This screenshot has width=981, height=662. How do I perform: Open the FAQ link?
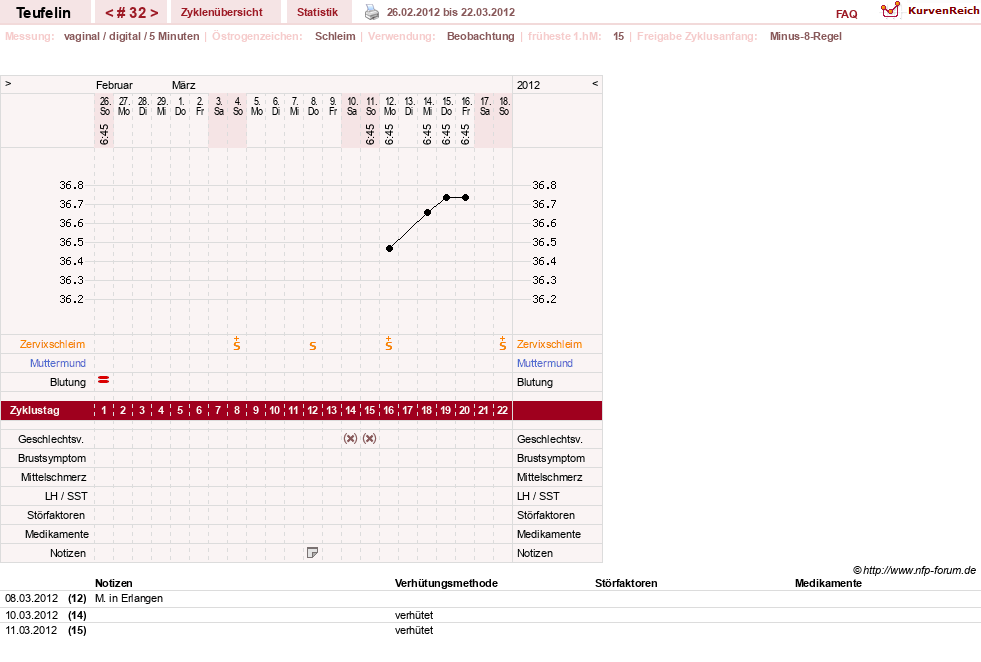[846, 14]
